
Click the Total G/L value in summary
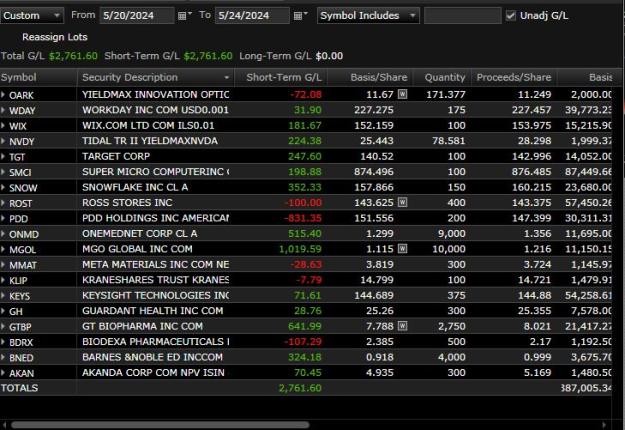click(x=73, y=56)
